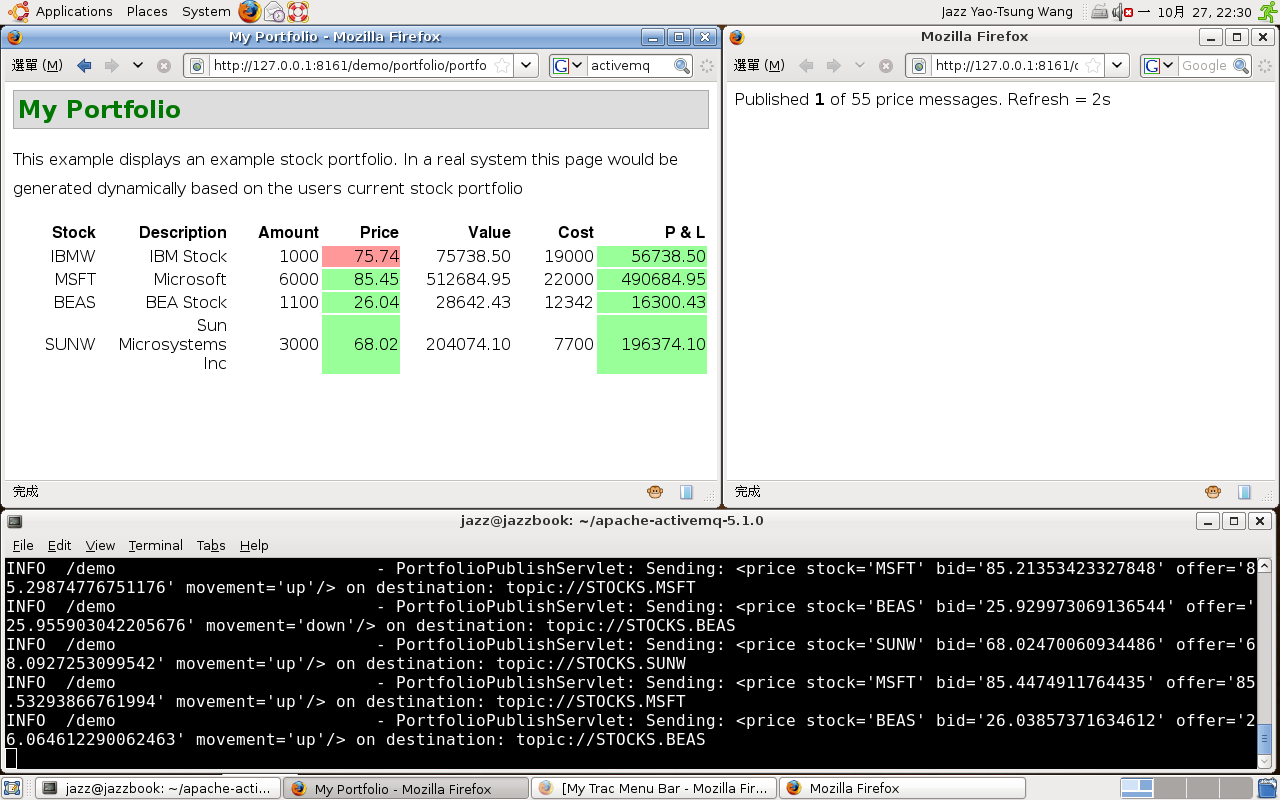Click Firefox icon in My Portfolio title bar
The height and width of the screenshot is (800, 1280).
[x=15, y=37]
